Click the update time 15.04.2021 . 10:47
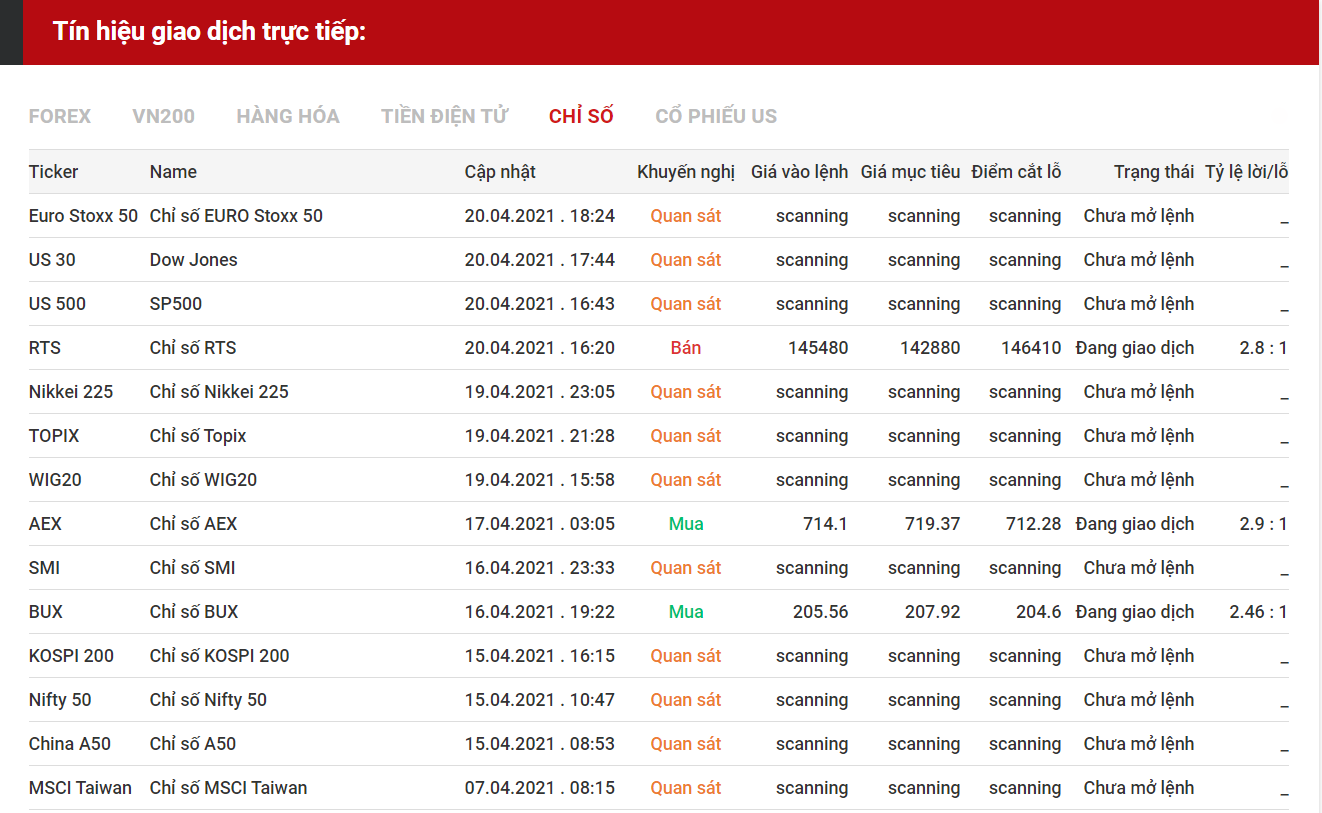The width and height of the screenshot is (1322, 813). pos(540,700)
